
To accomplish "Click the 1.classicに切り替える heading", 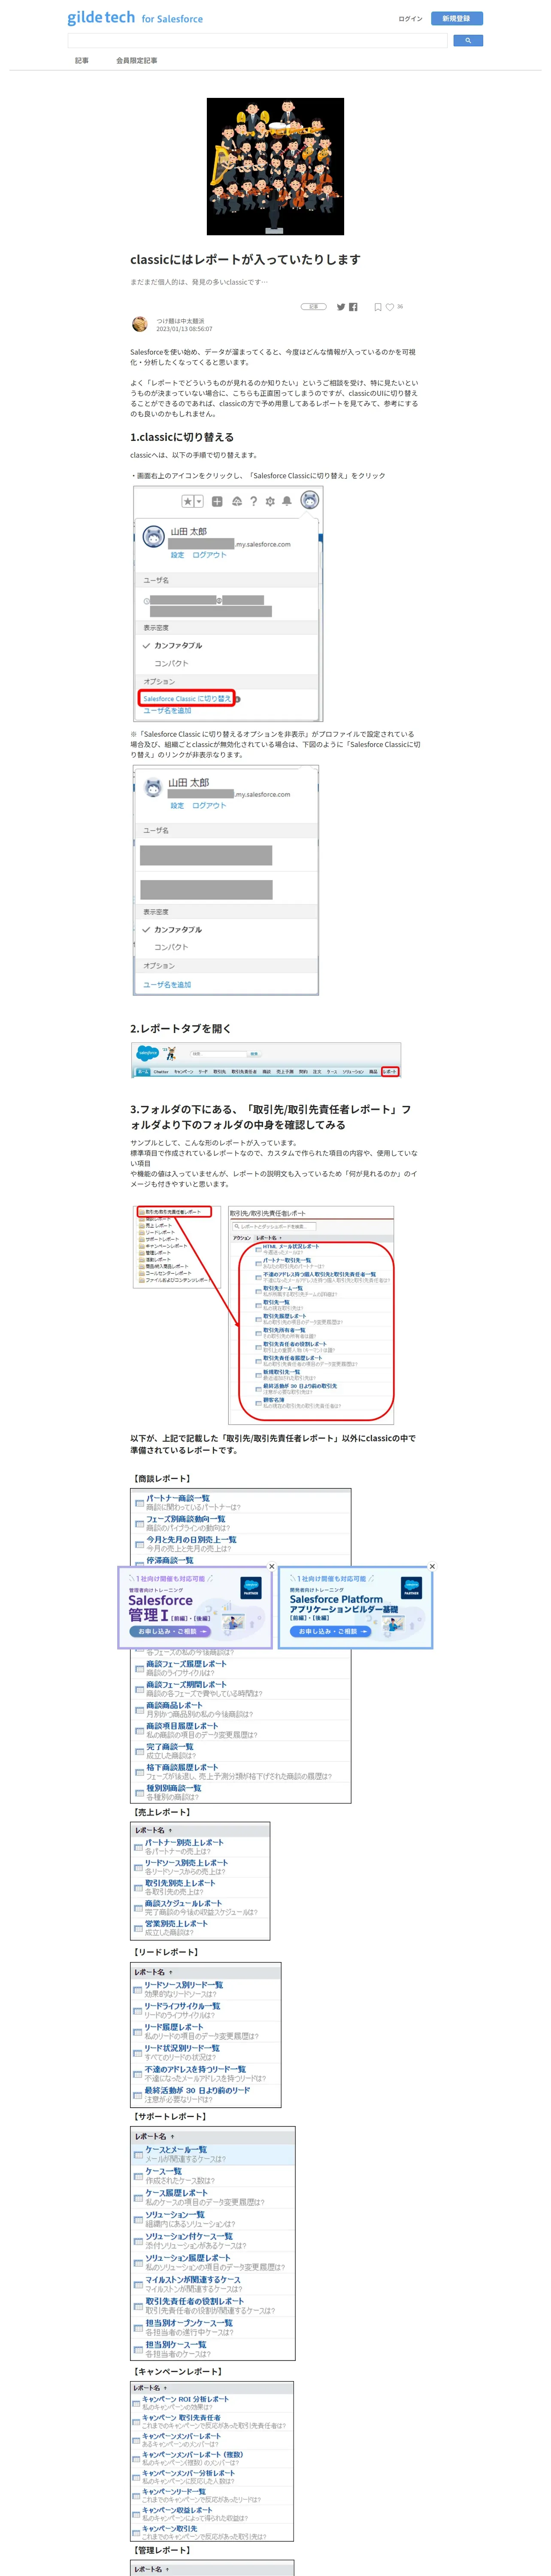I will click(182, 437).
